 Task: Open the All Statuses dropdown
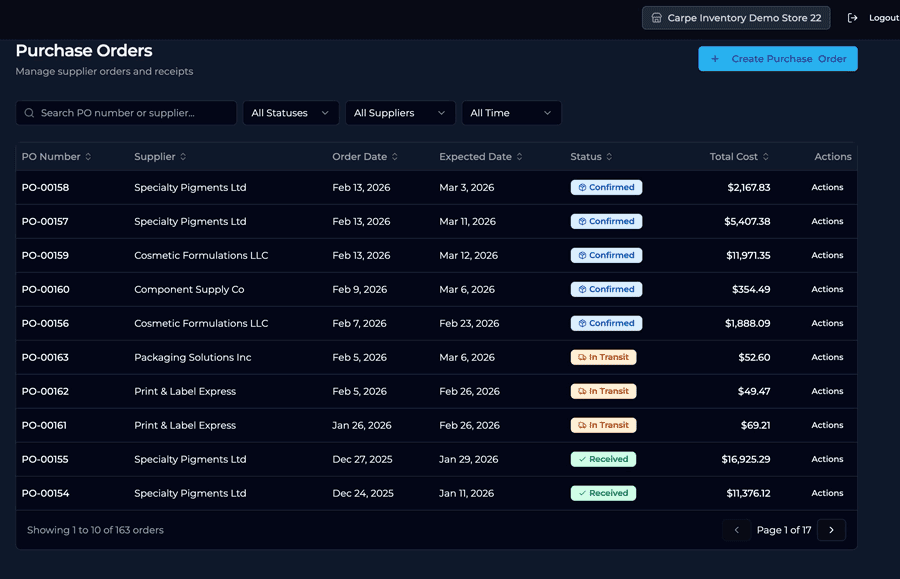click(290, 112)
